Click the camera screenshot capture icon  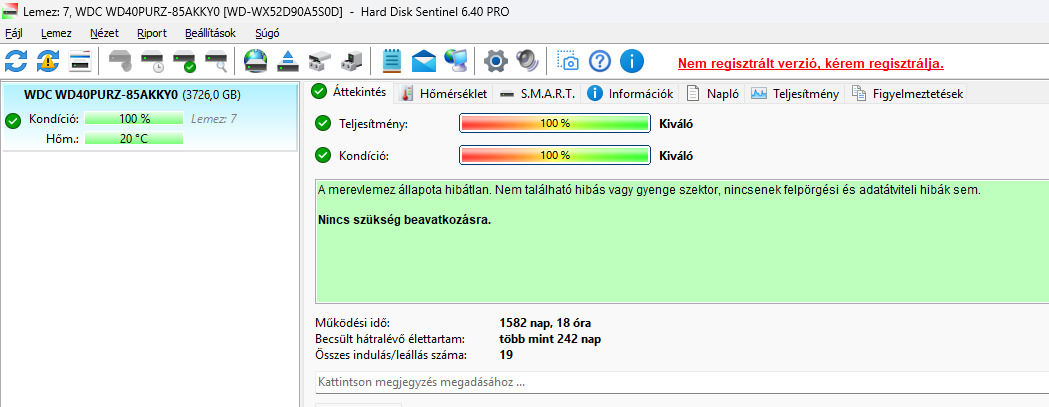(568, 62)
